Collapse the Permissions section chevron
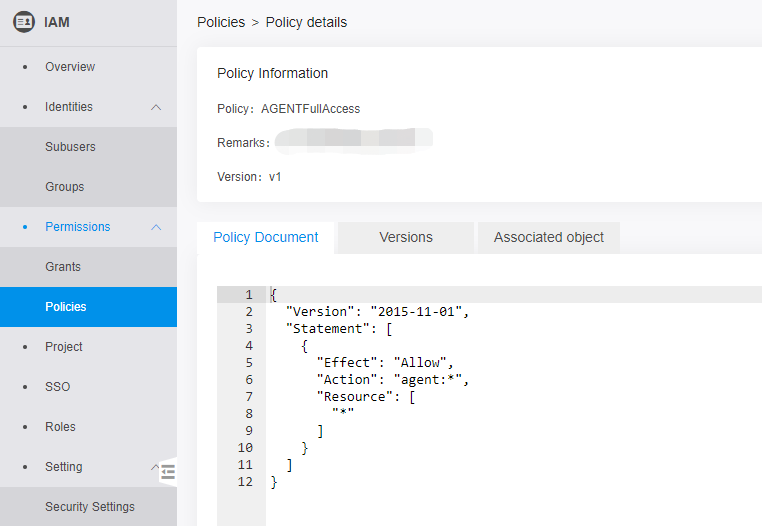This screenshot has width=762, height=526. (156, 228)
